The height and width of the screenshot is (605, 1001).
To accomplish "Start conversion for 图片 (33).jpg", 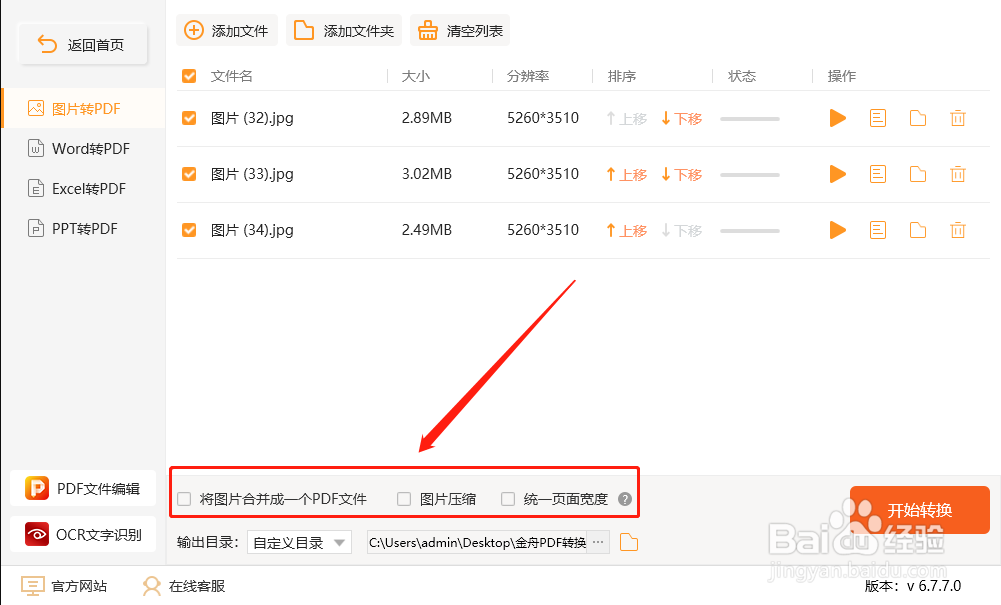I will point(838,174).
